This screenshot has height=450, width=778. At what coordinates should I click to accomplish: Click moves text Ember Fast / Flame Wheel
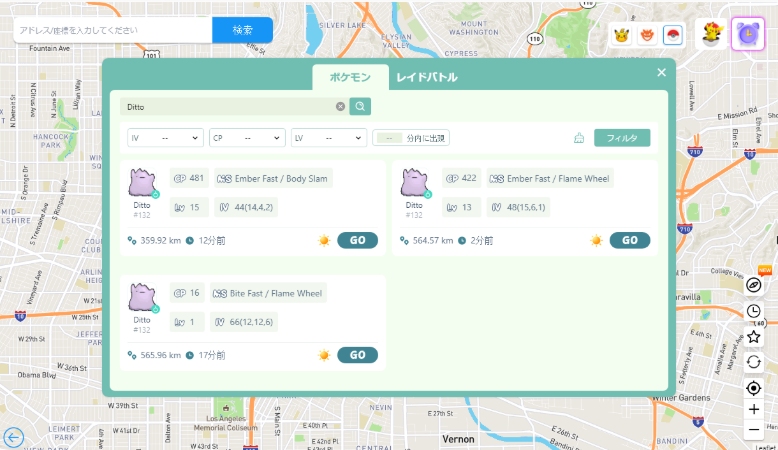pos(558,179)
